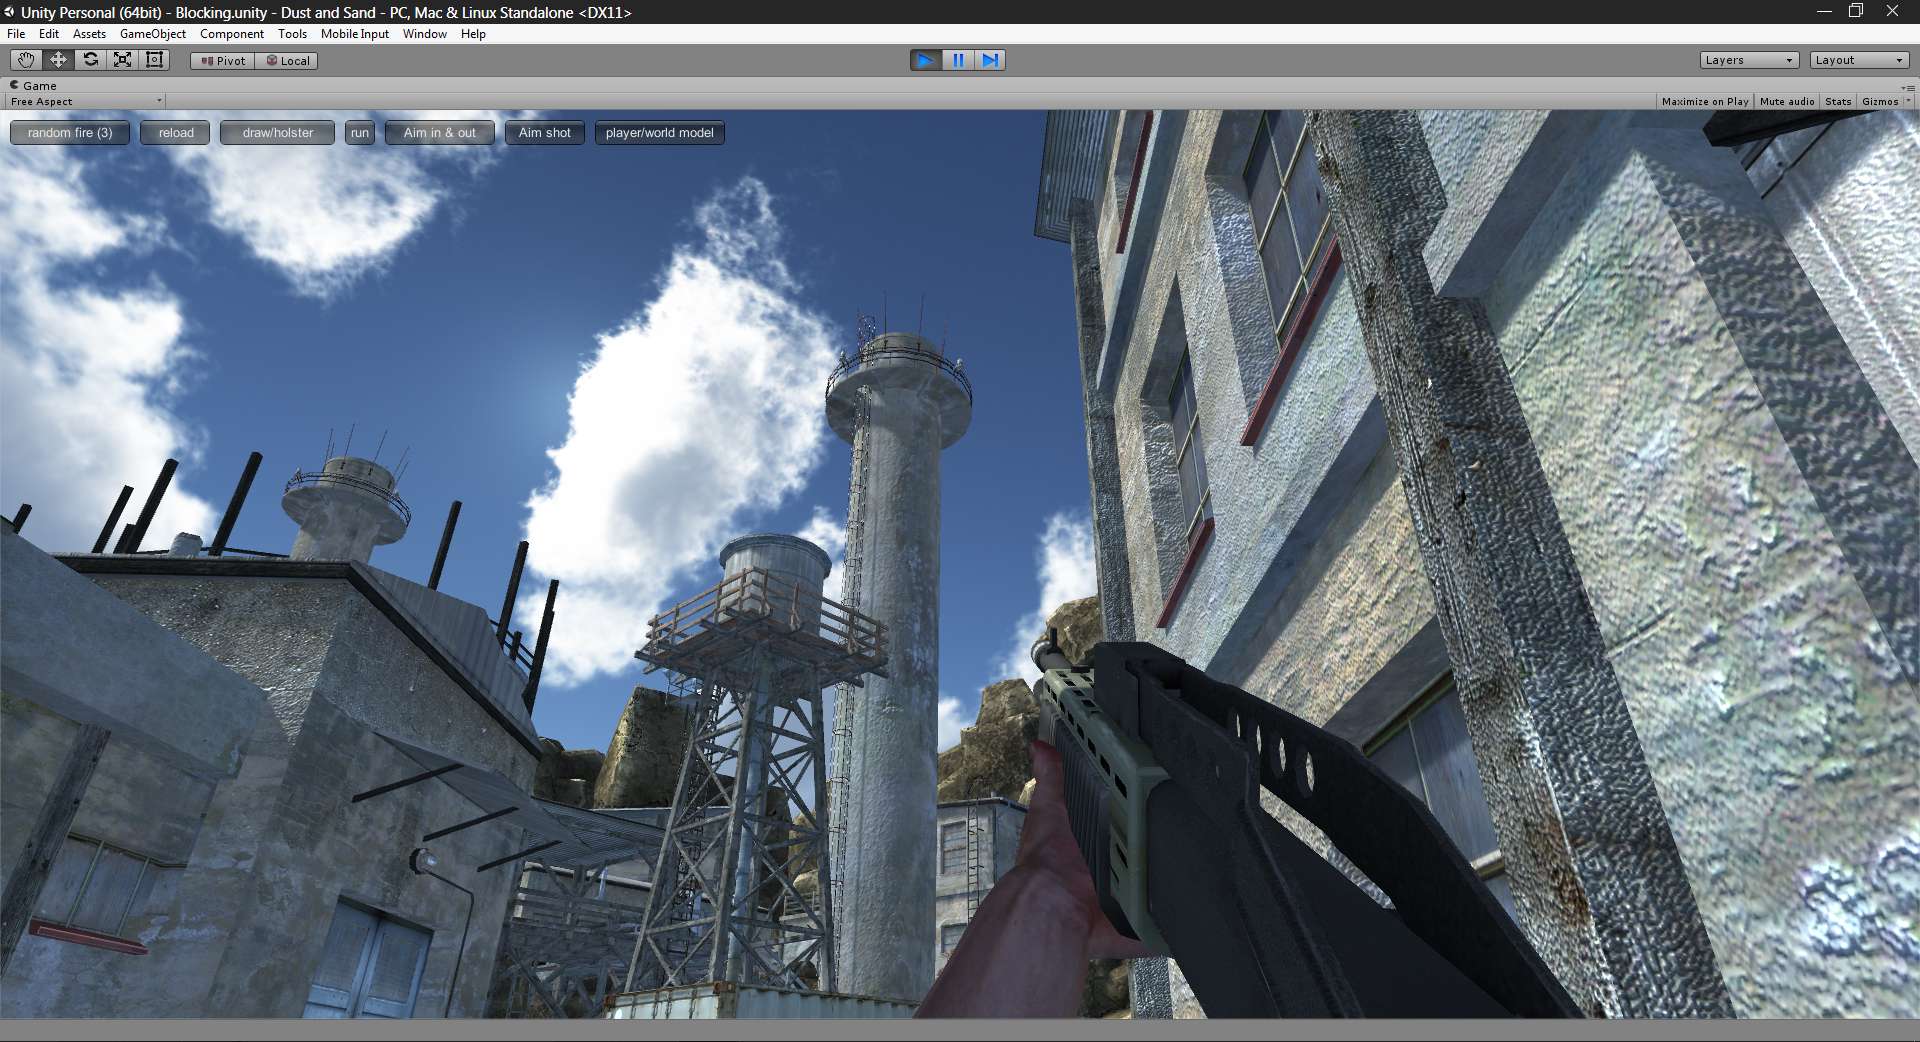Select the Game tab
Image resolution: width=1920 pixels, height=1042 pixels.
coord(34,86)
